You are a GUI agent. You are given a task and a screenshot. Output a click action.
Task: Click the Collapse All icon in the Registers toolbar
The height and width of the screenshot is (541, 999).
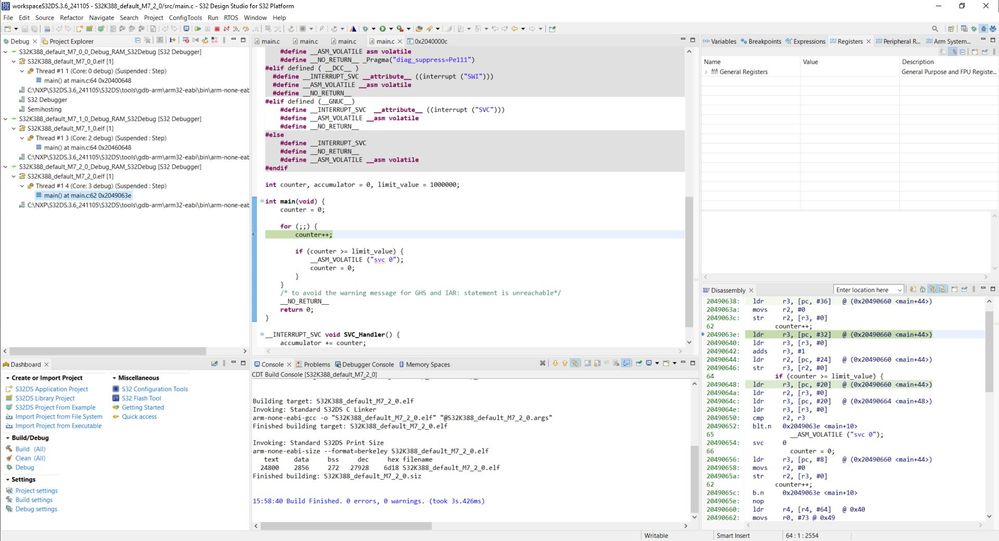963,52
